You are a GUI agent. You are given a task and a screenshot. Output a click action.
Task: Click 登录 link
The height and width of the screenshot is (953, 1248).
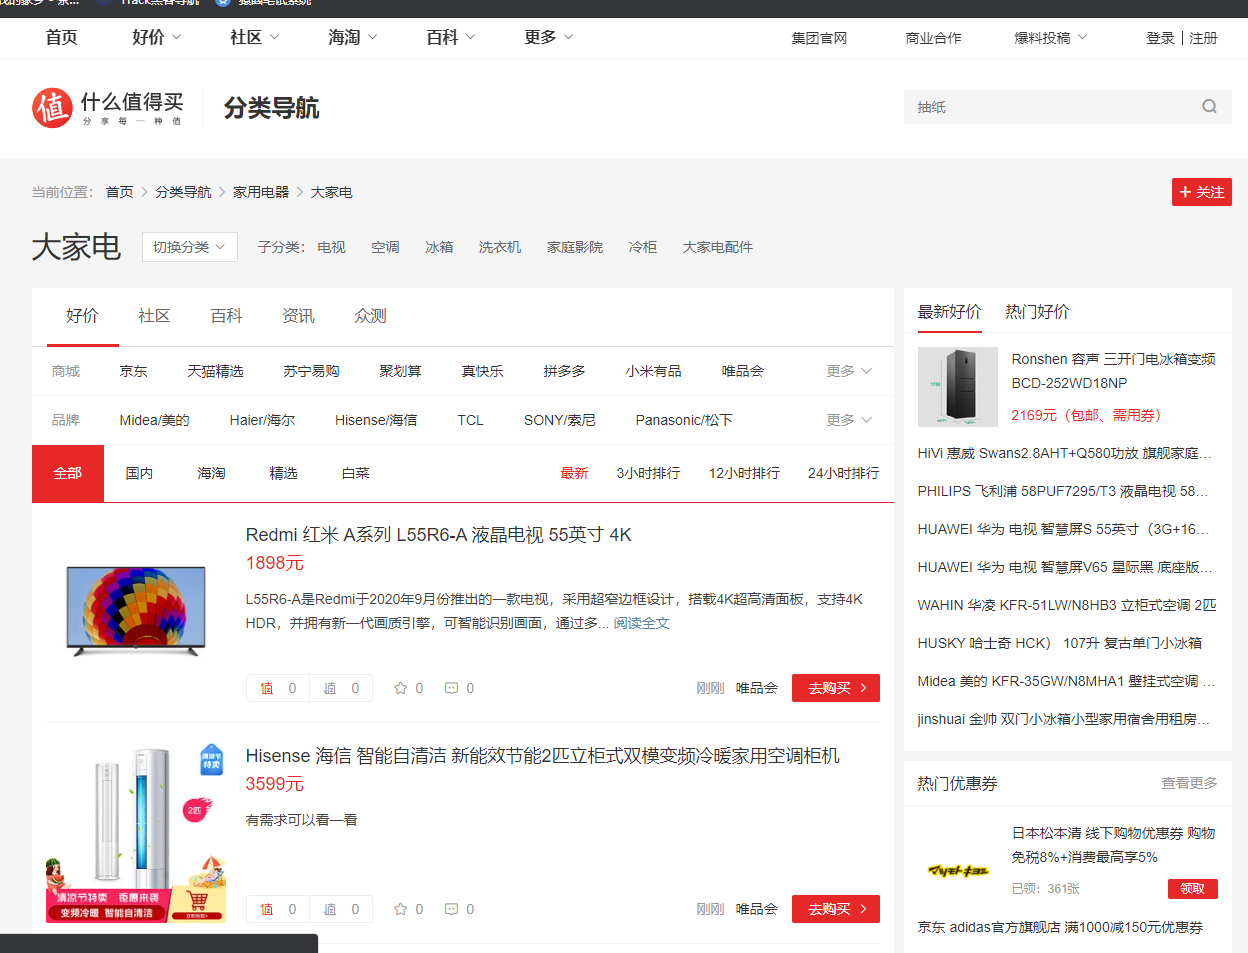pyautogui.click(x=1160, y=38)
